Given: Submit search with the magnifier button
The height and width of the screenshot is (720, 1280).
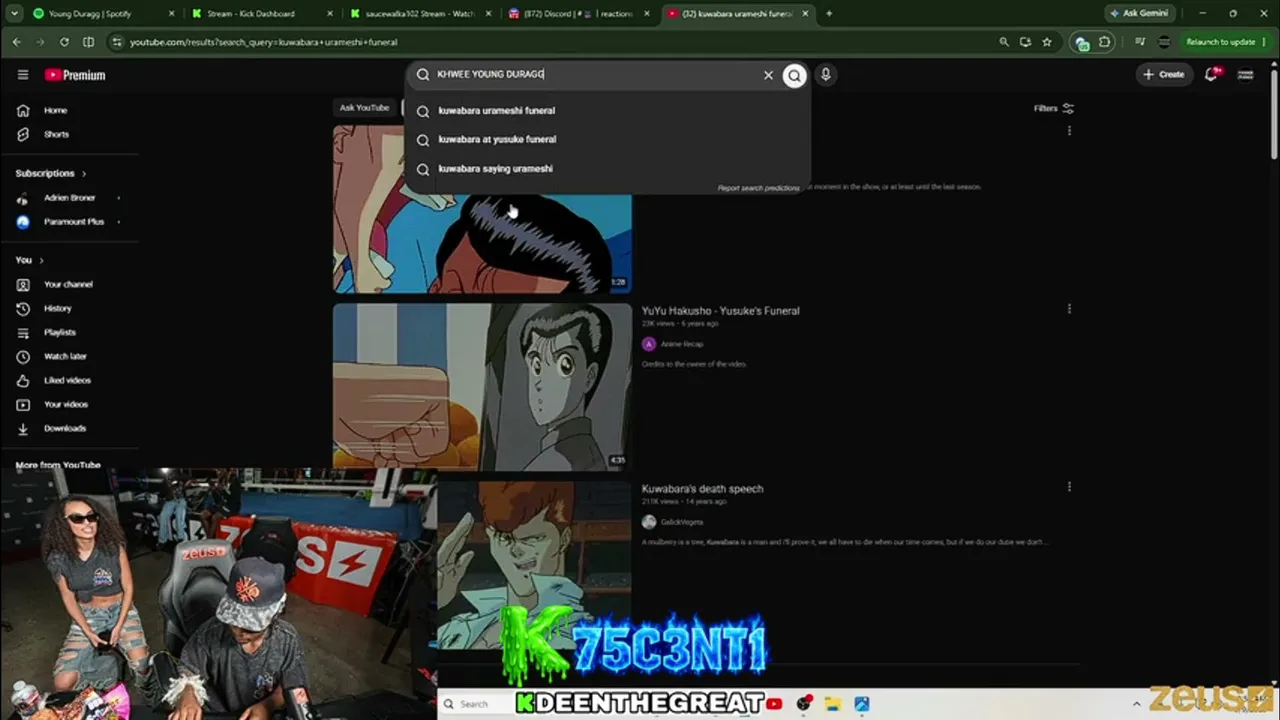Looking at the screenshot, I should [x=794, y=75].
